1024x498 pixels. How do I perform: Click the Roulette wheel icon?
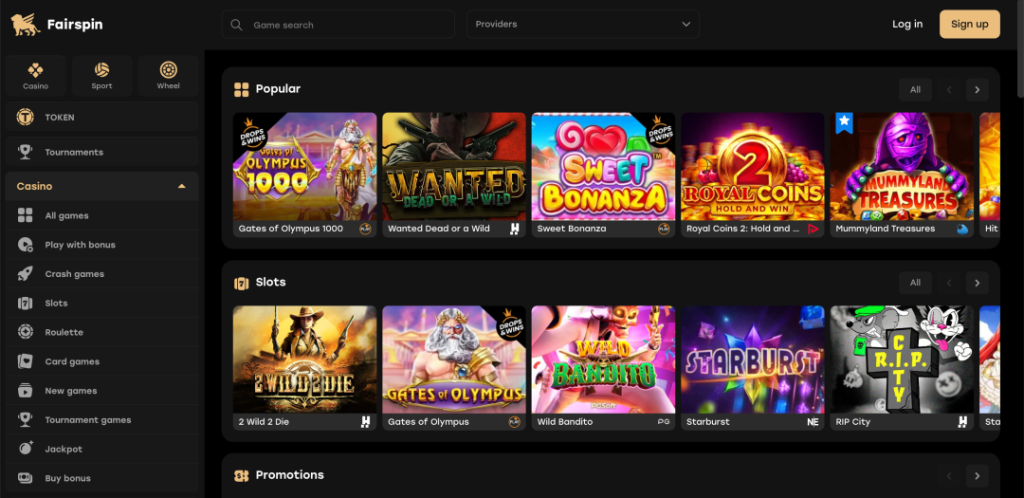pyautogui.click(x=25, y=332)
